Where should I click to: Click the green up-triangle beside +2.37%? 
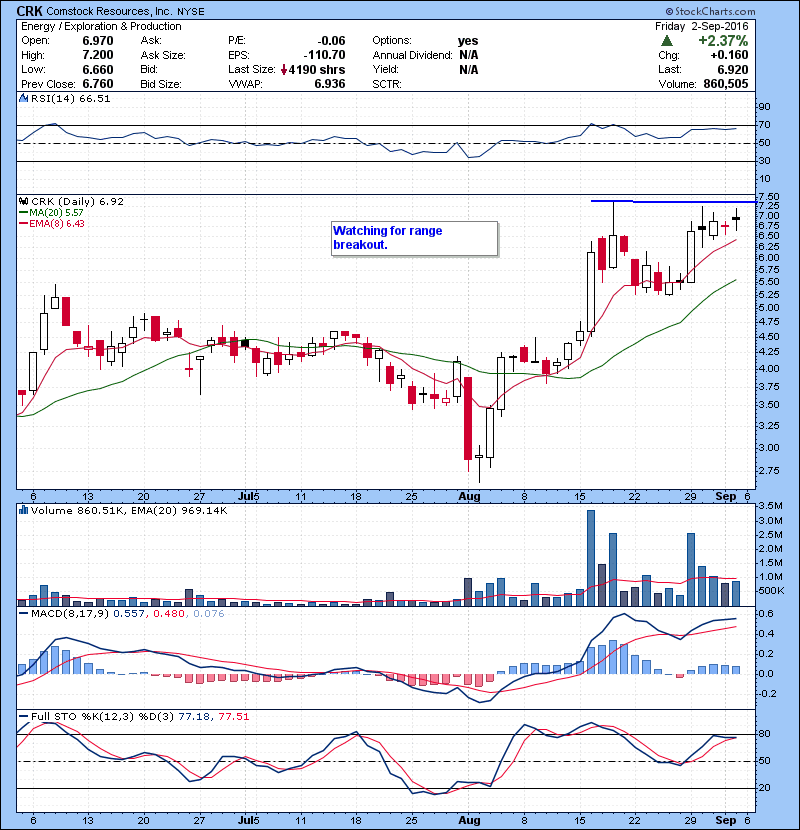(x=667, y=41)
